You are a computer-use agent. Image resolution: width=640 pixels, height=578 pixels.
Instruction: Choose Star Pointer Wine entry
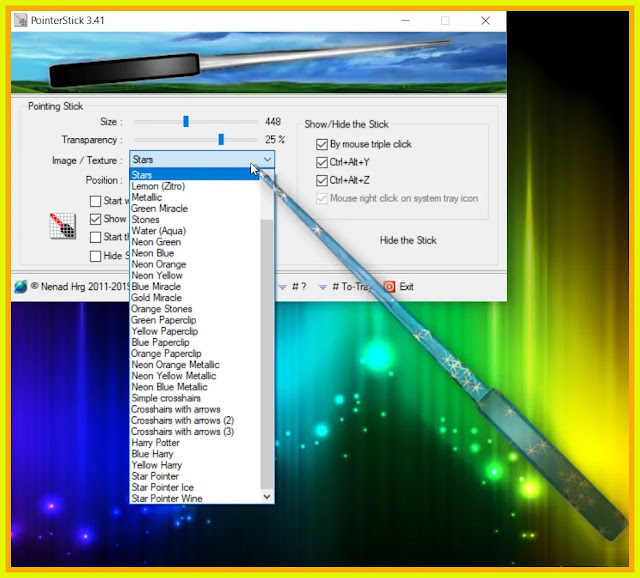coord(195,498)
